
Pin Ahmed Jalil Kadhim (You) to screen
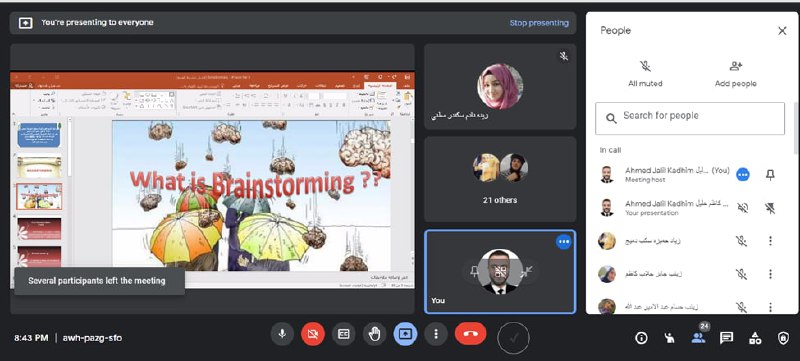[770, 175]
